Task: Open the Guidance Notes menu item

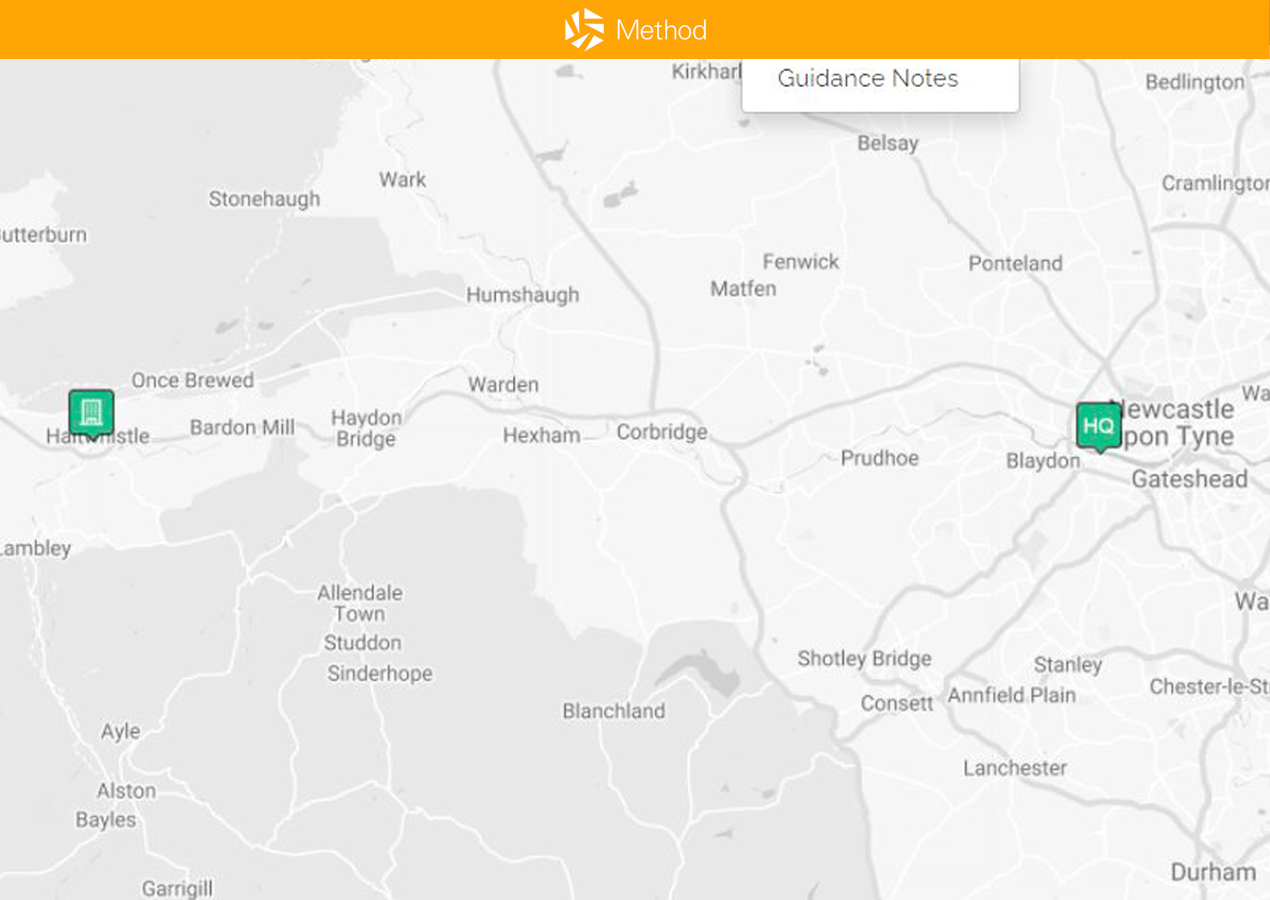Action: pyautogui.click(x=867, y=79)
